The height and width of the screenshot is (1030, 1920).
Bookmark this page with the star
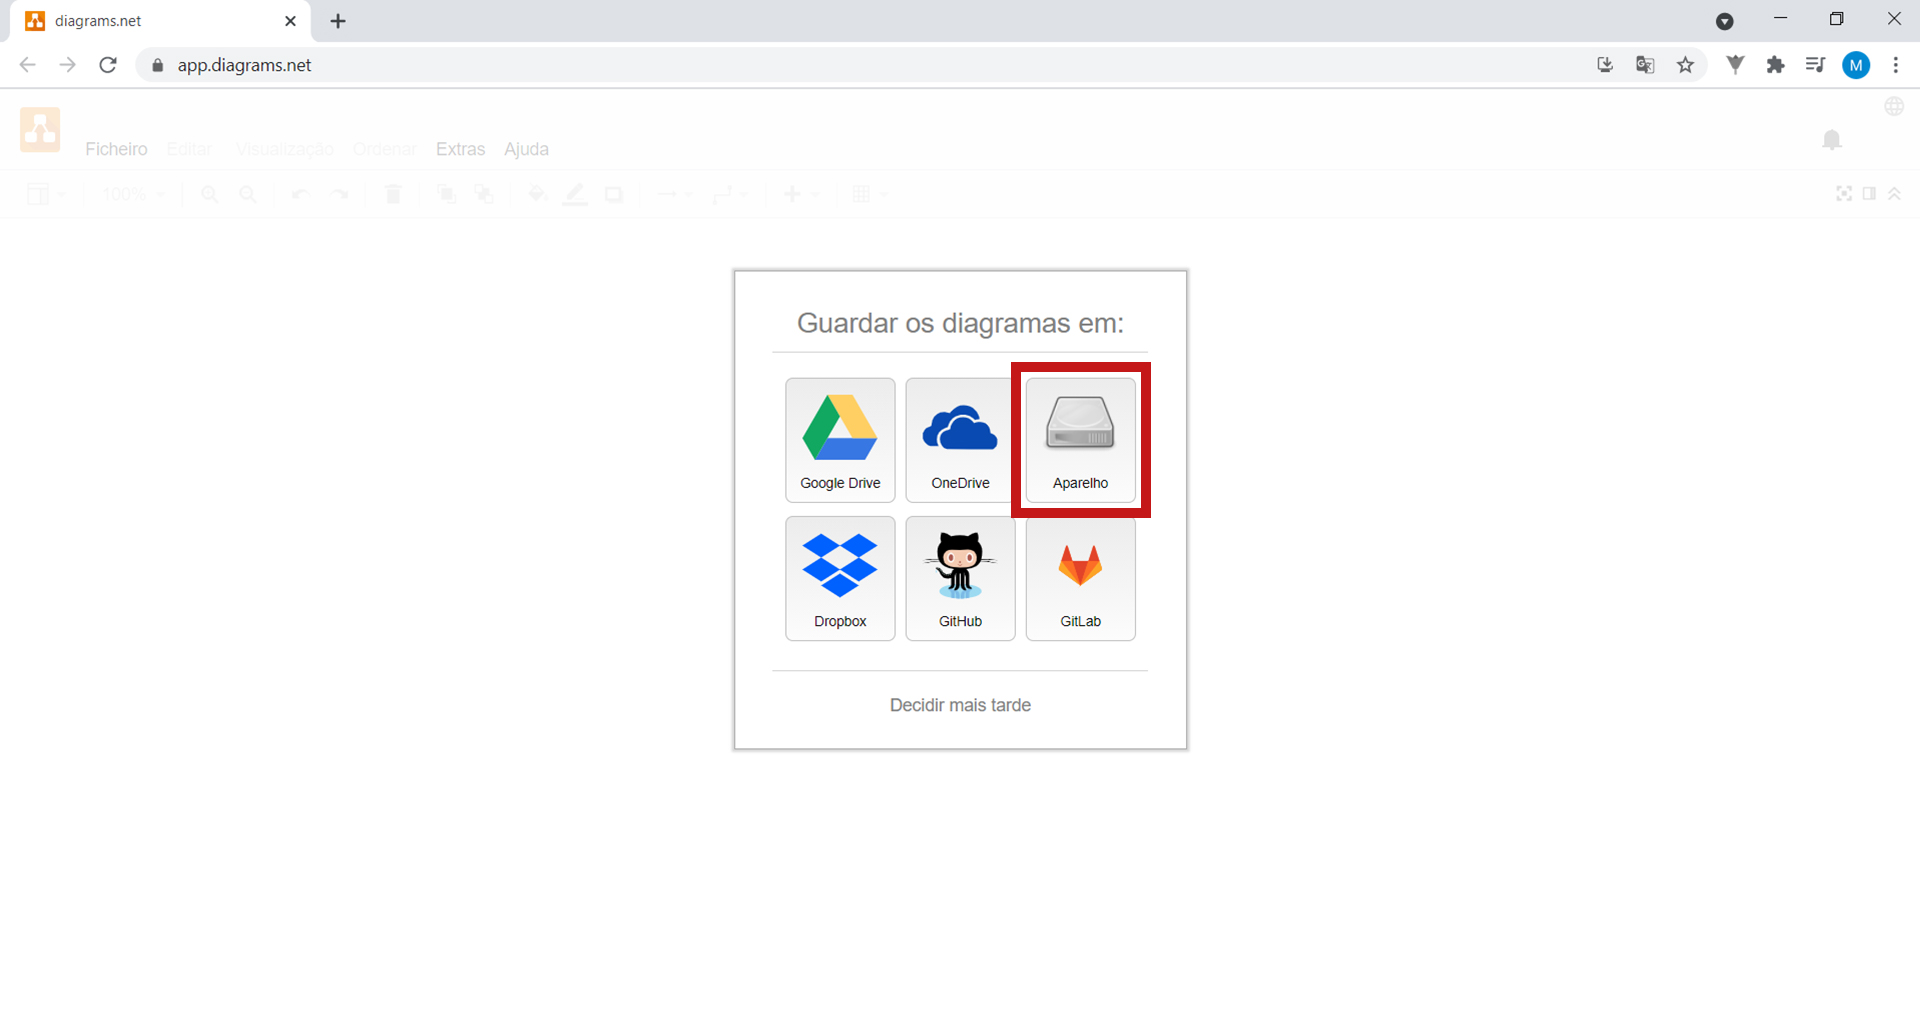click(x=1686, y=65)
